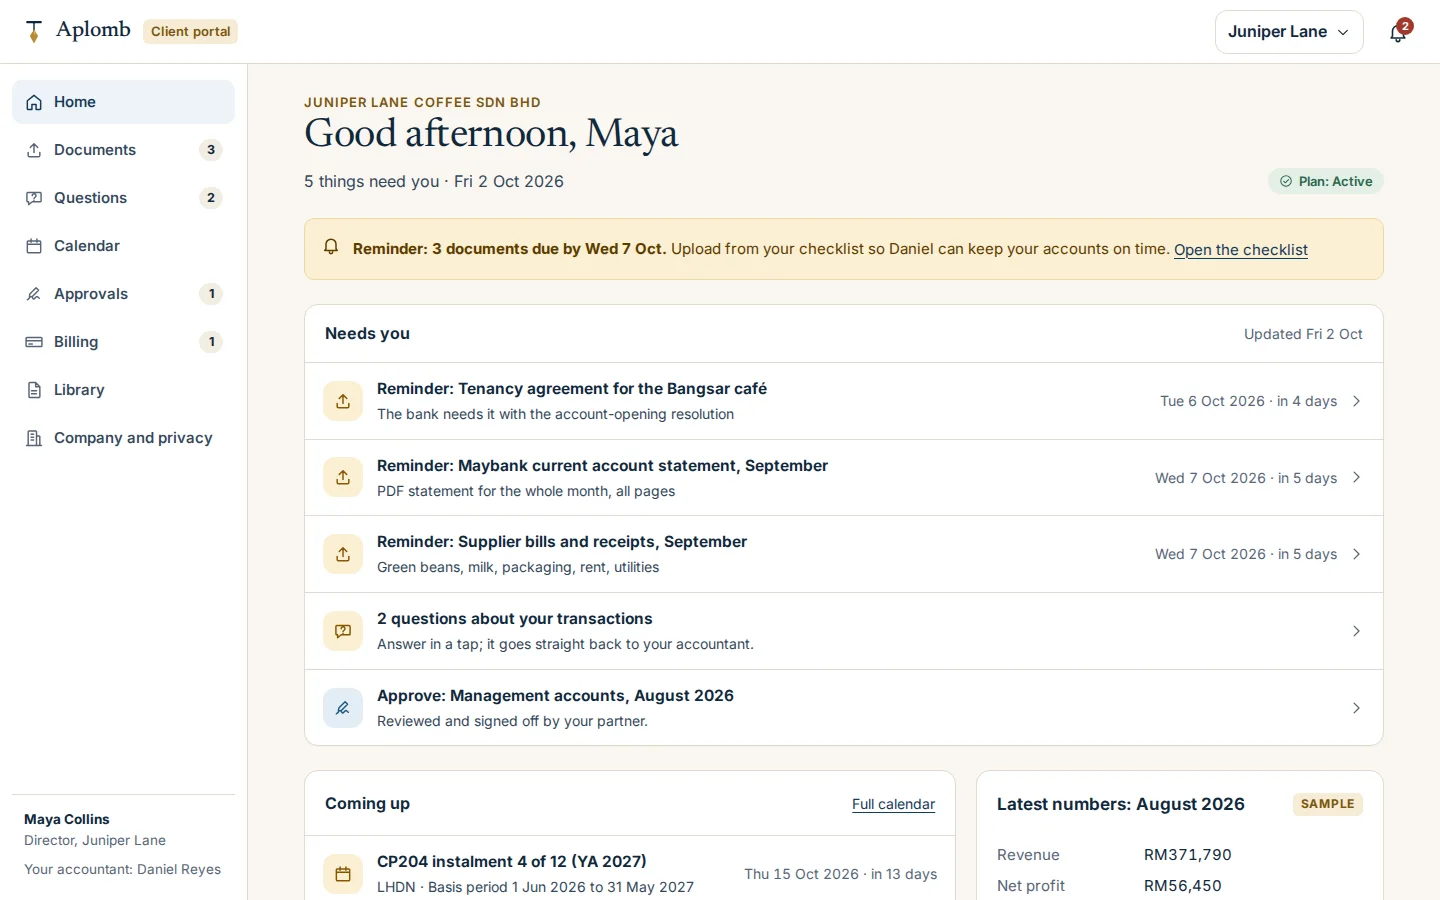This screenshot has width=1440, height=900.
Task: Click the Library document icon in sidebar
Action: pos(34,390)
